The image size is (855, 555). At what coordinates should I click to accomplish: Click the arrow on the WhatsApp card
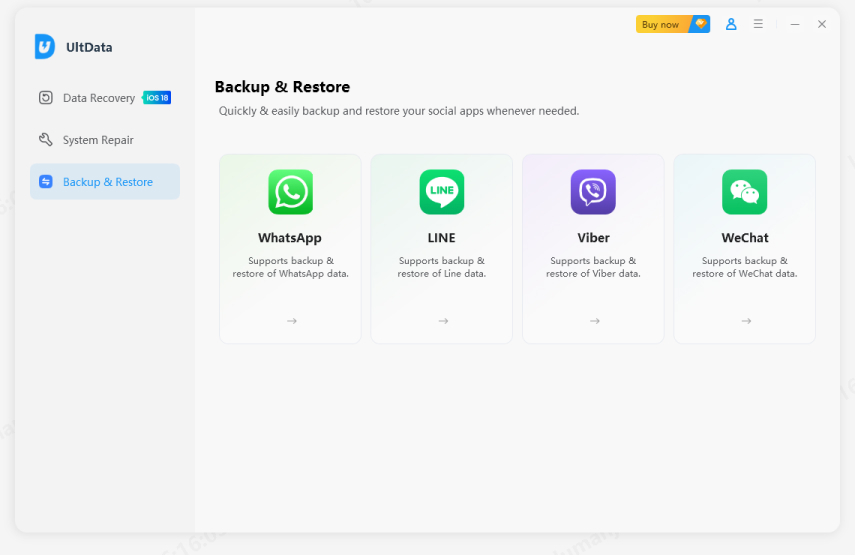(x=292, y=321)
